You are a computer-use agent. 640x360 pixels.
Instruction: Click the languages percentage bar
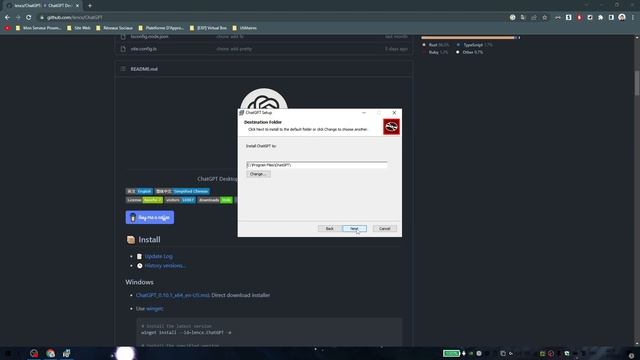(x=471, y=38)
